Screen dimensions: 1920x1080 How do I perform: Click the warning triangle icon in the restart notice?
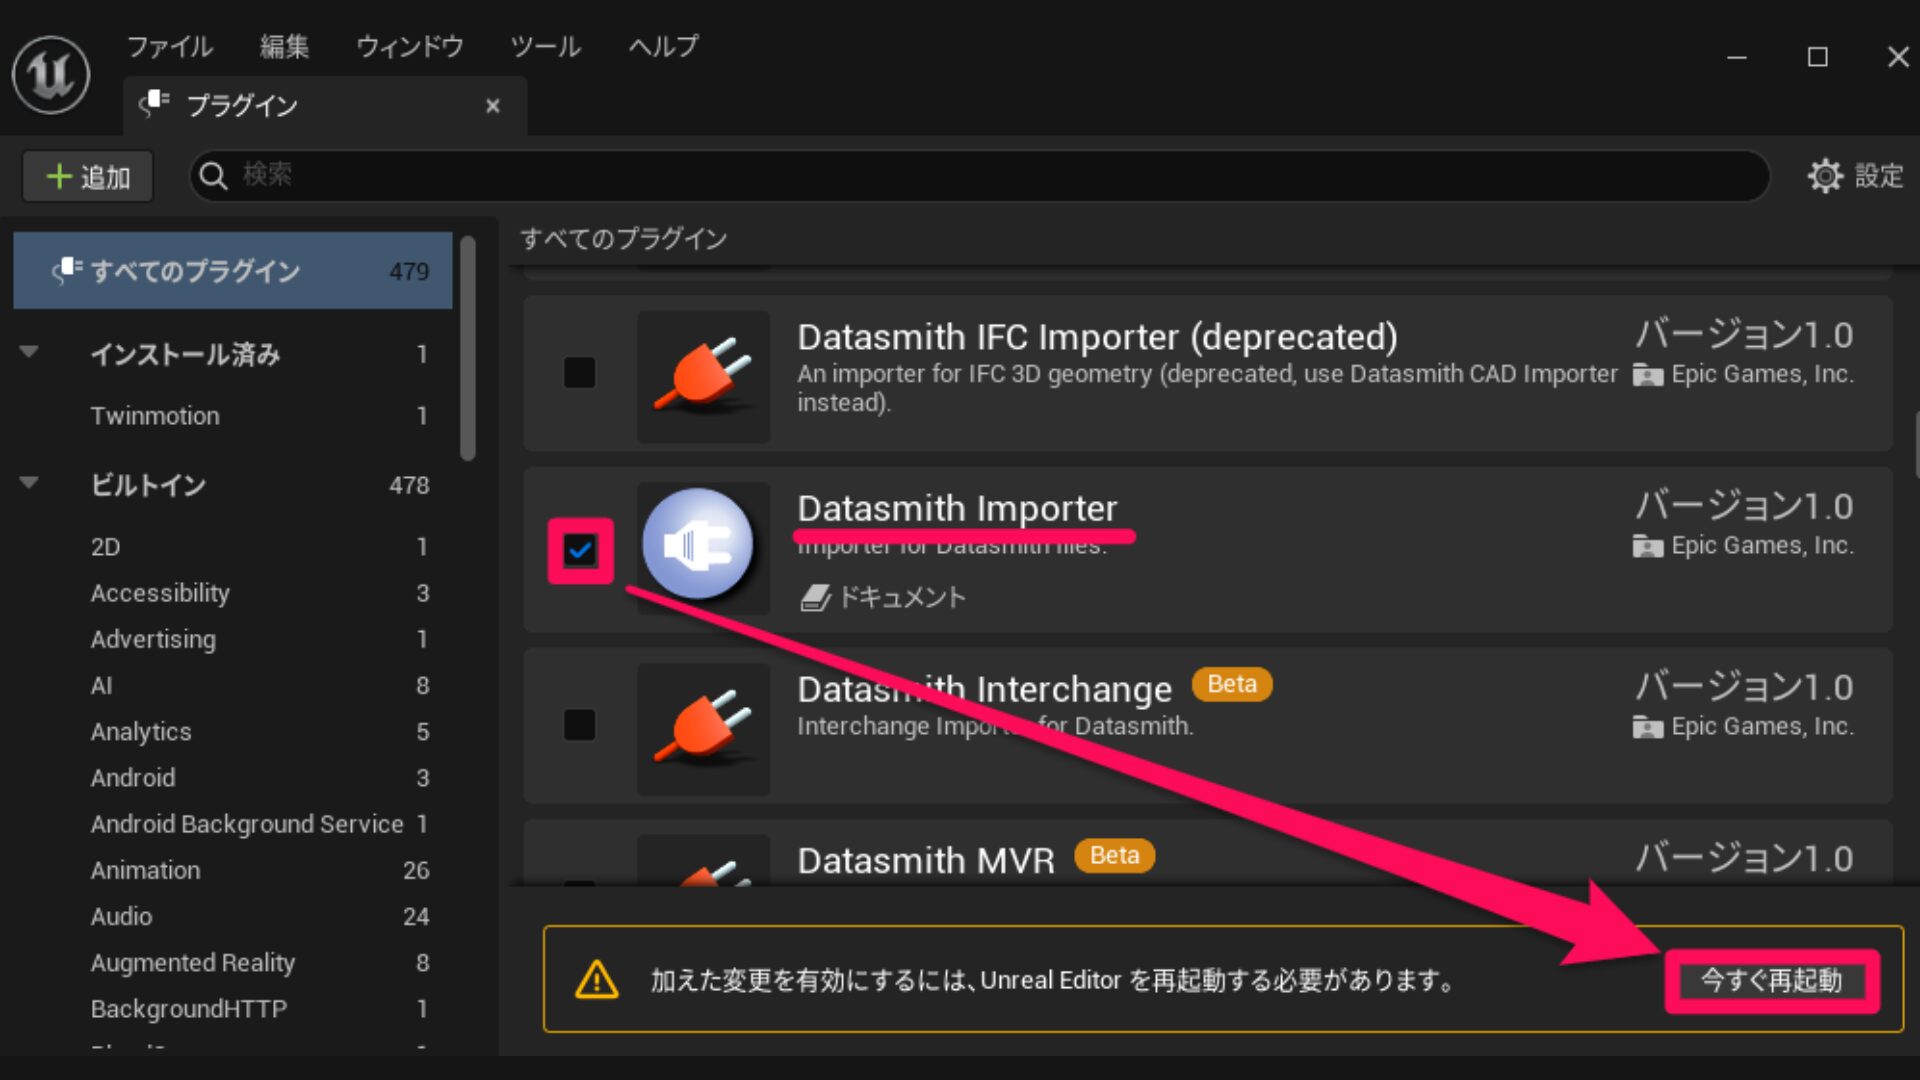coord(597,979)
